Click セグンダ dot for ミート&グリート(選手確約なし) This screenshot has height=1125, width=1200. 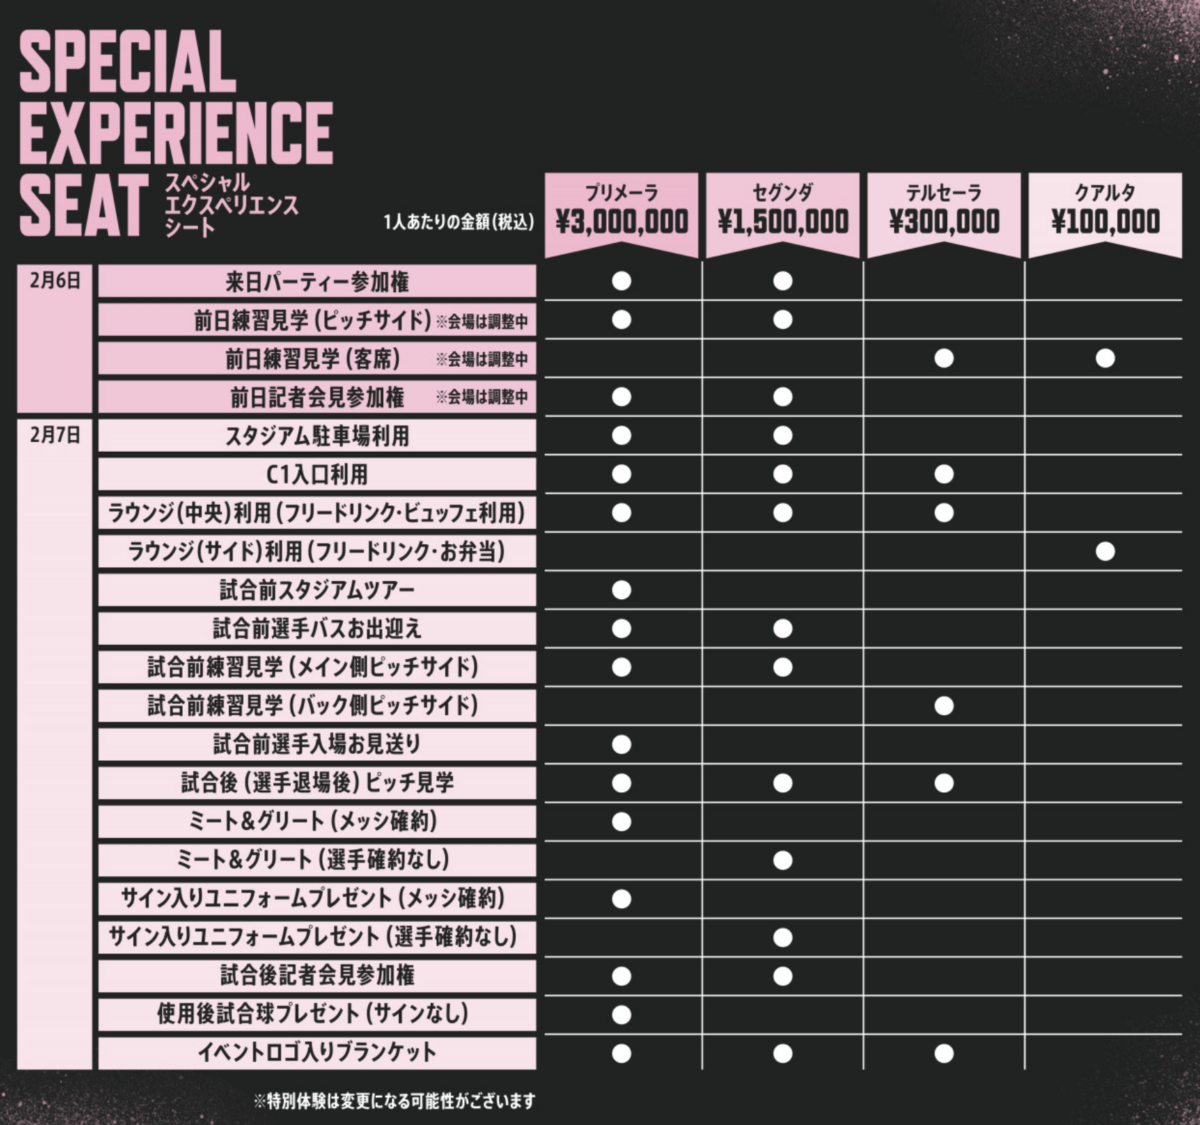click(x=782, y=860)
